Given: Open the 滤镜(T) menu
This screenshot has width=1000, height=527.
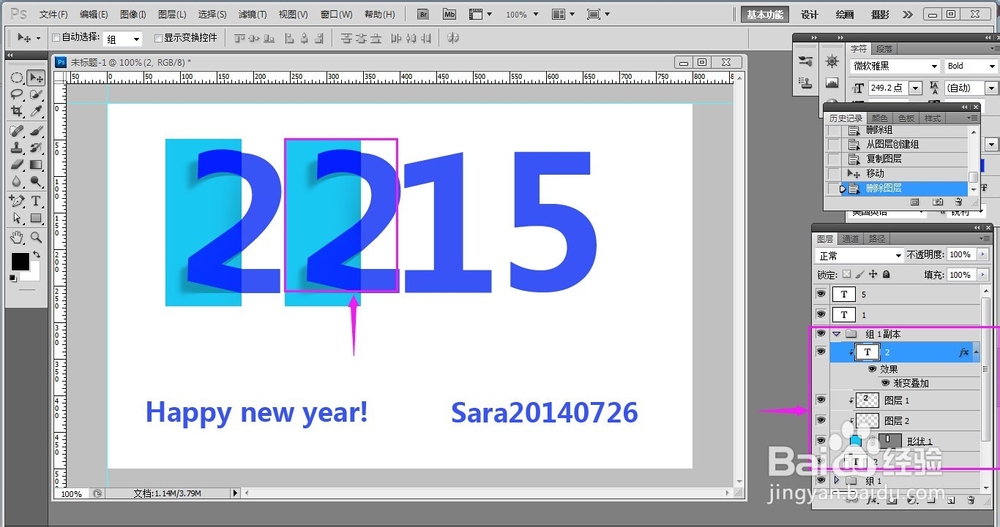Looking at the screenshot, I should 253,14.
